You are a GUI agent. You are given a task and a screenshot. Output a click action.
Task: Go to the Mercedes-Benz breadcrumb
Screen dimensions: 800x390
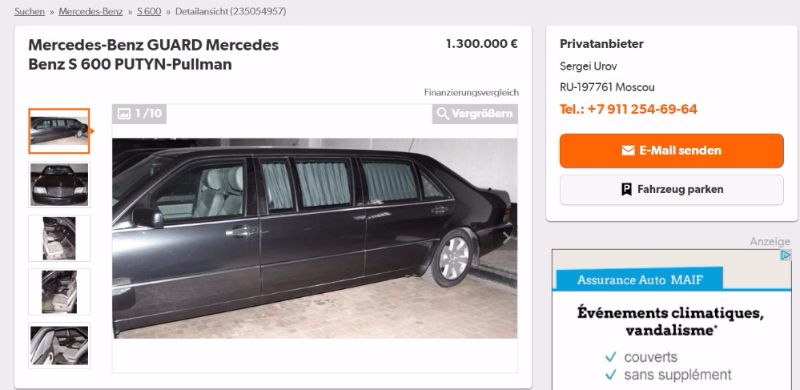tap(91, 11)
